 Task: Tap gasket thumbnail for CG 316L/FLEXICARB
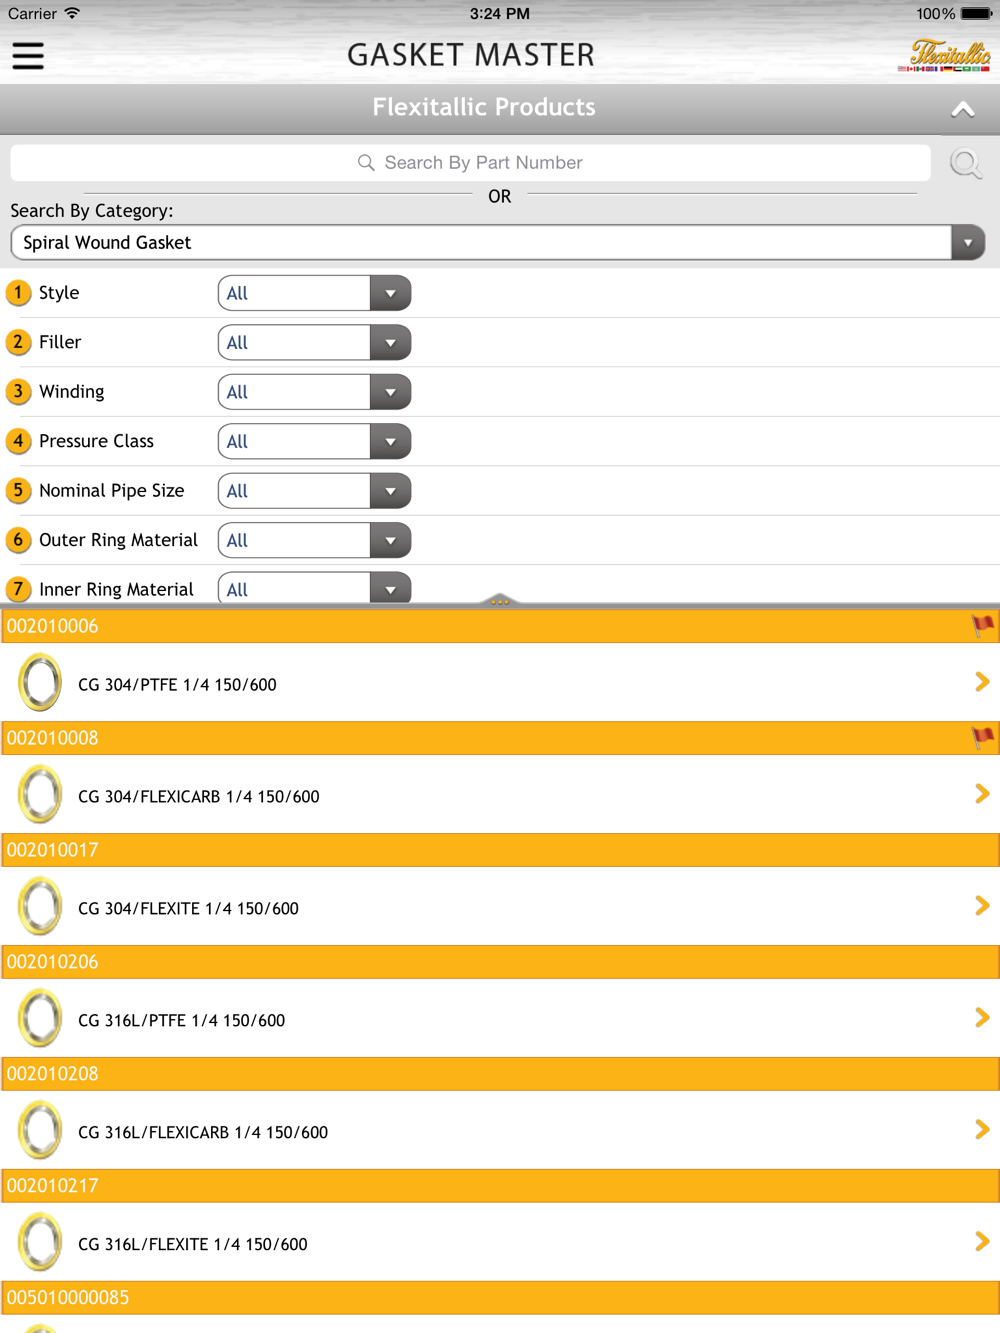click(x=40, y=1131)
